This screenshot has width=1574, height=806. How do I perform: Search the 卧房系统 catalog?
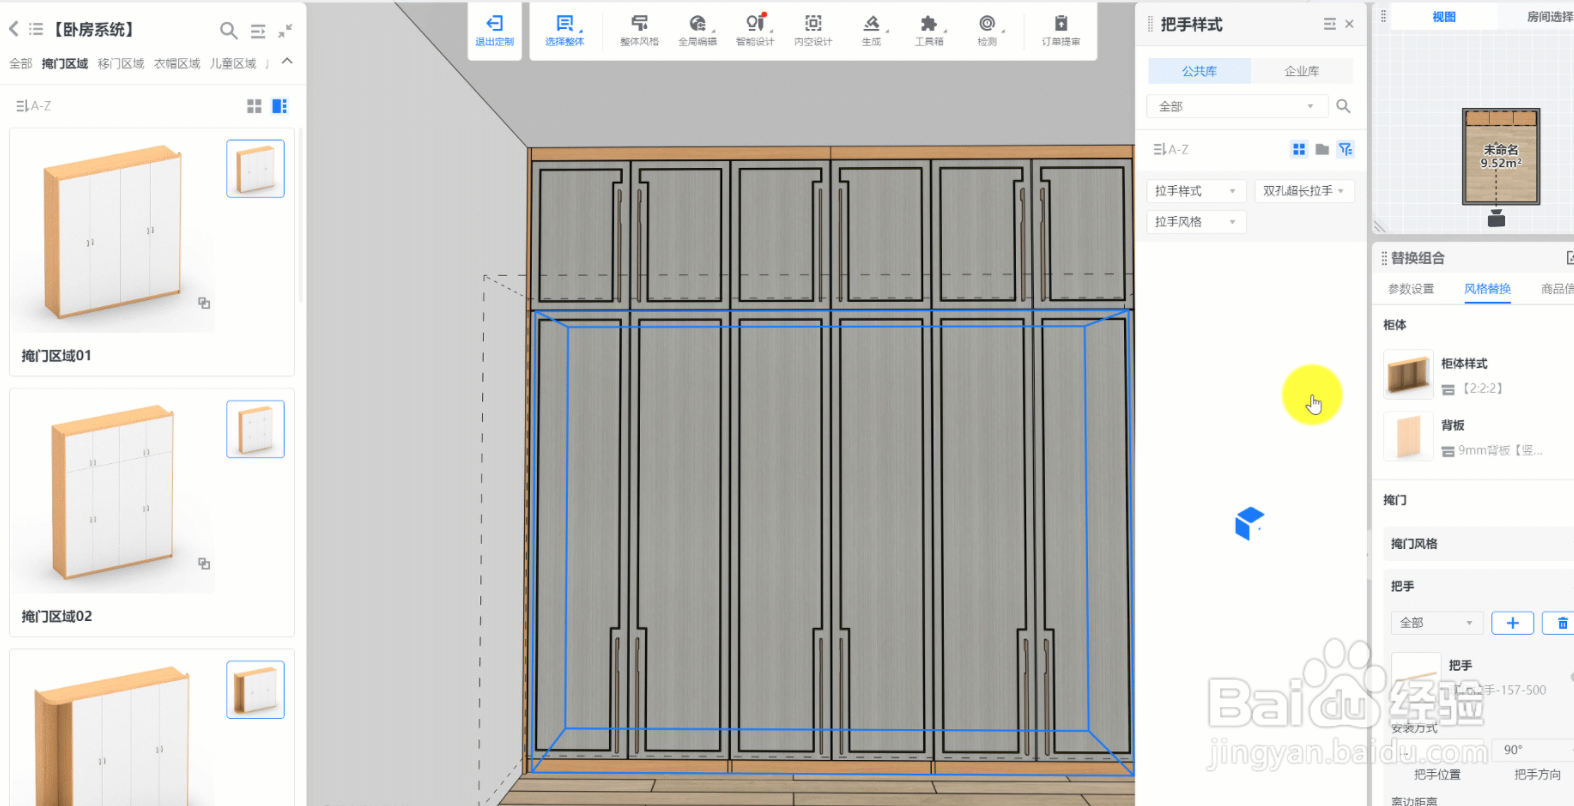click(229, 31)
